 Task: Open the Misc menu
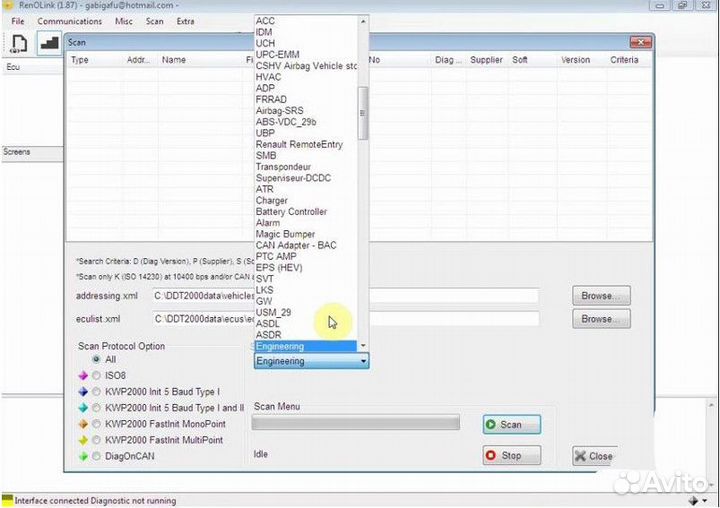coord(124,21)
